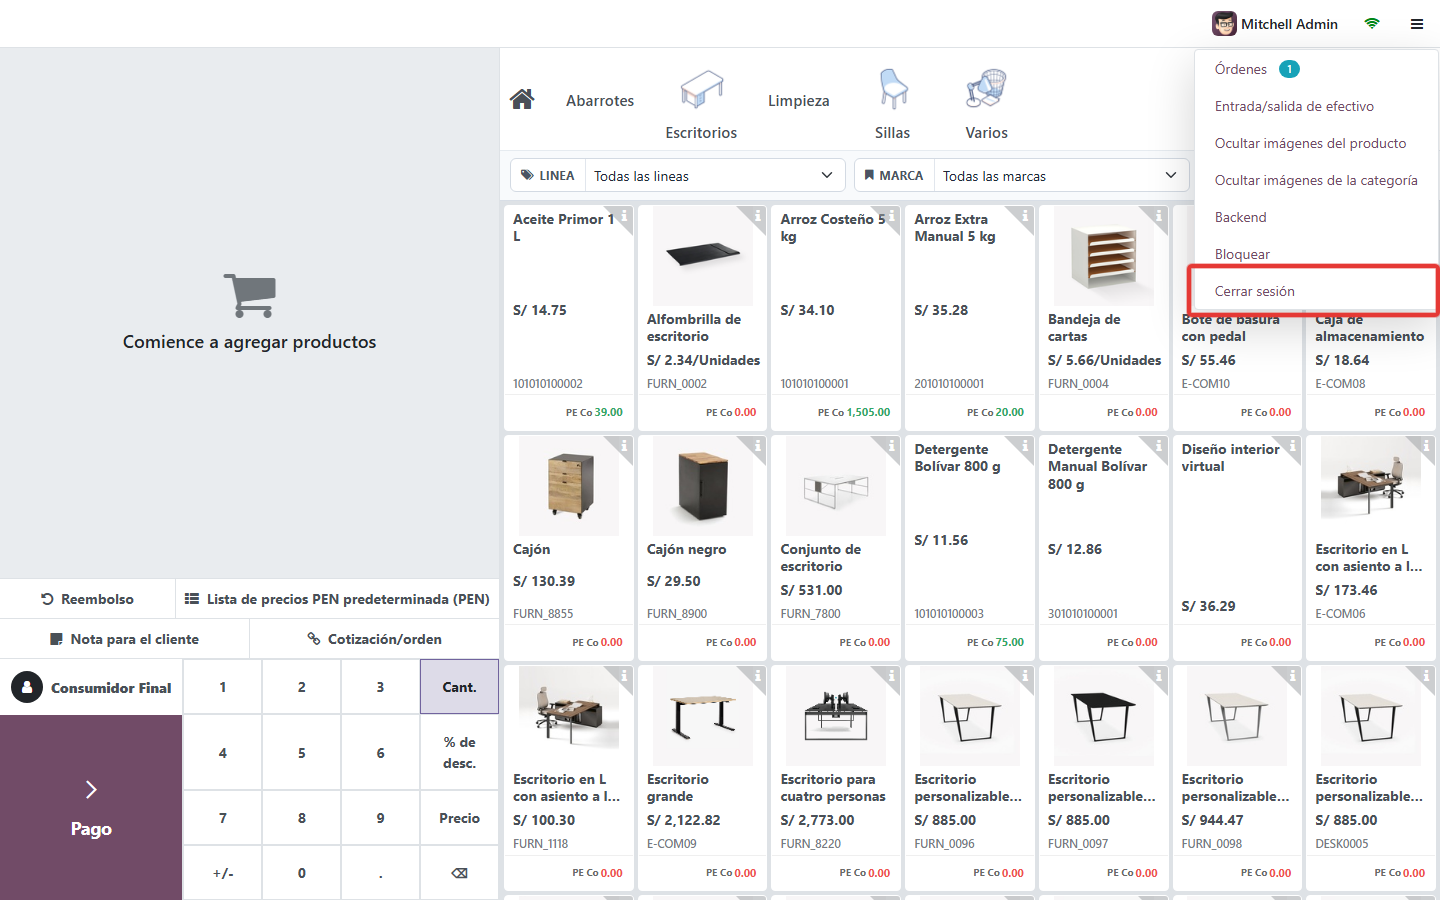Open the Varios category icon
The image size is (1440, 900).
click(x=986, y=89)
